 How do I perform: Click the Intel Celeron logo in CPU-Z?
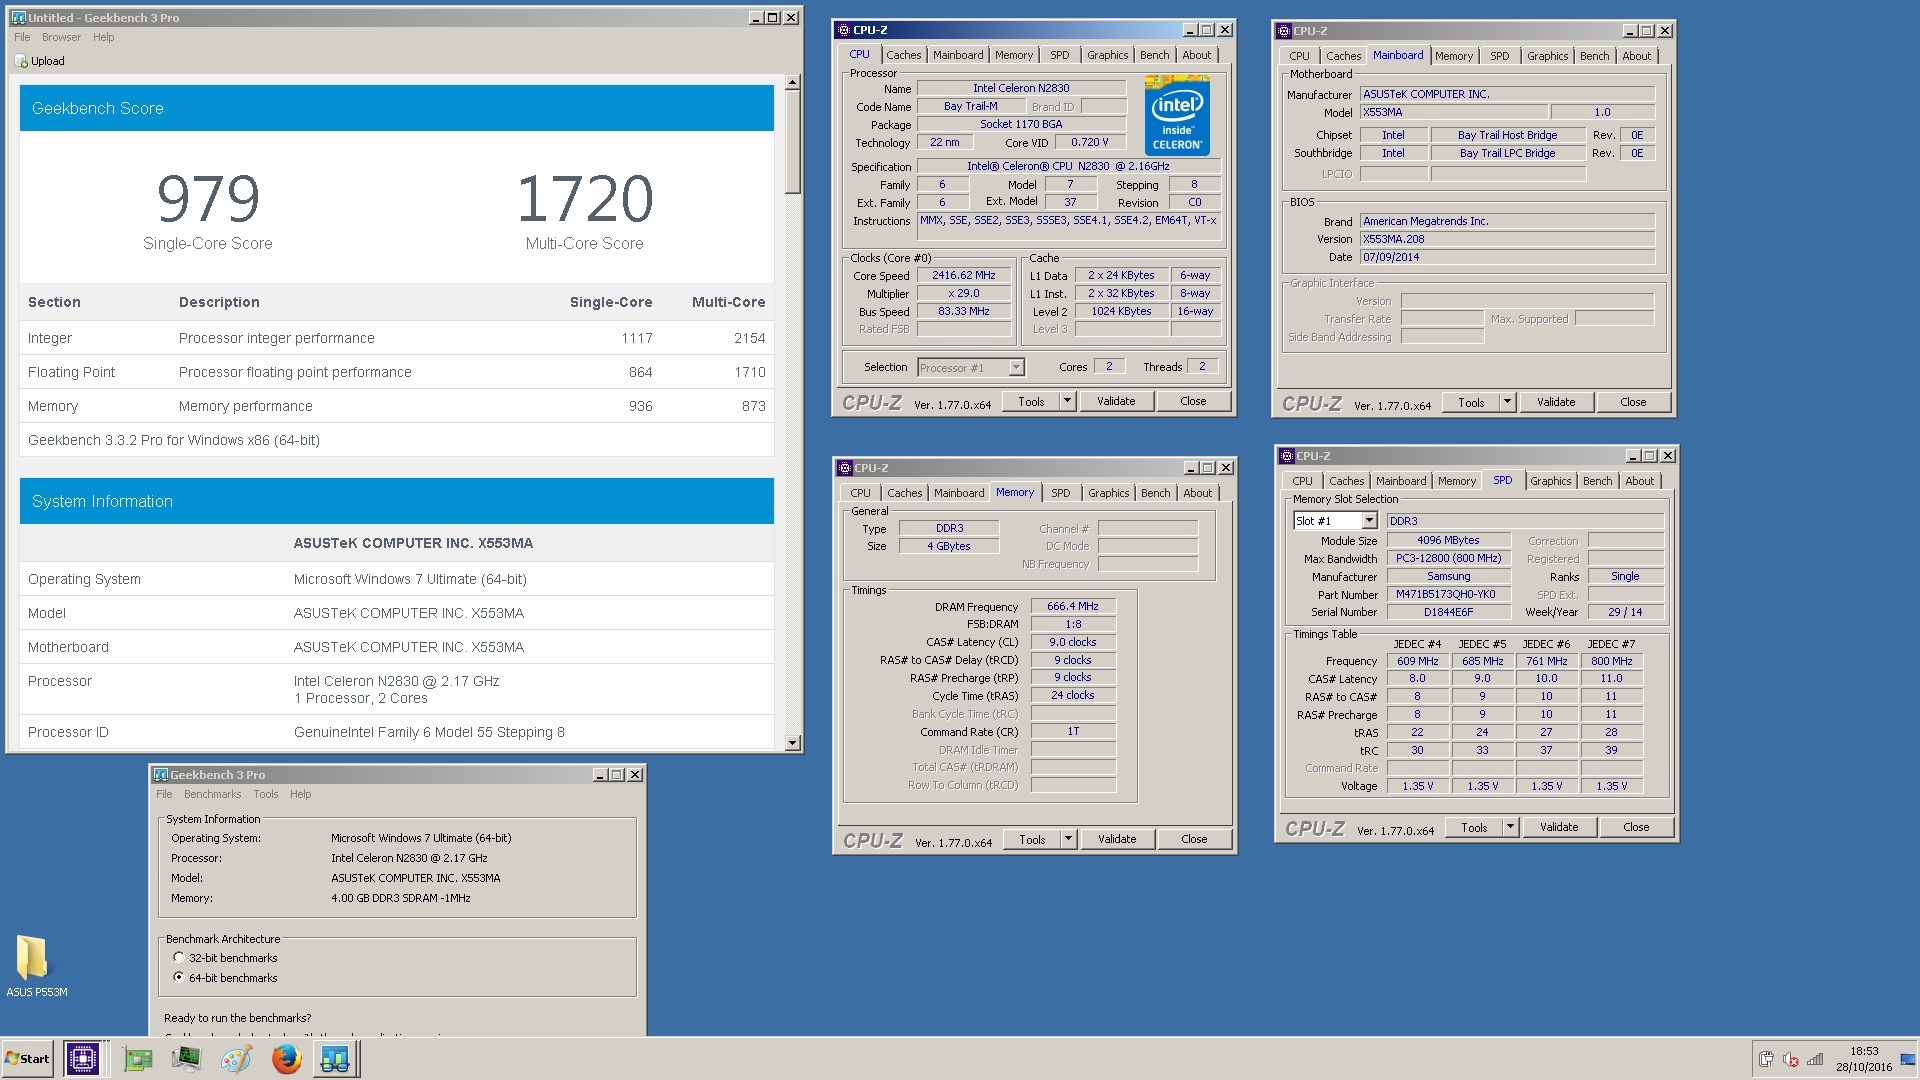(x=1177, y=115)
